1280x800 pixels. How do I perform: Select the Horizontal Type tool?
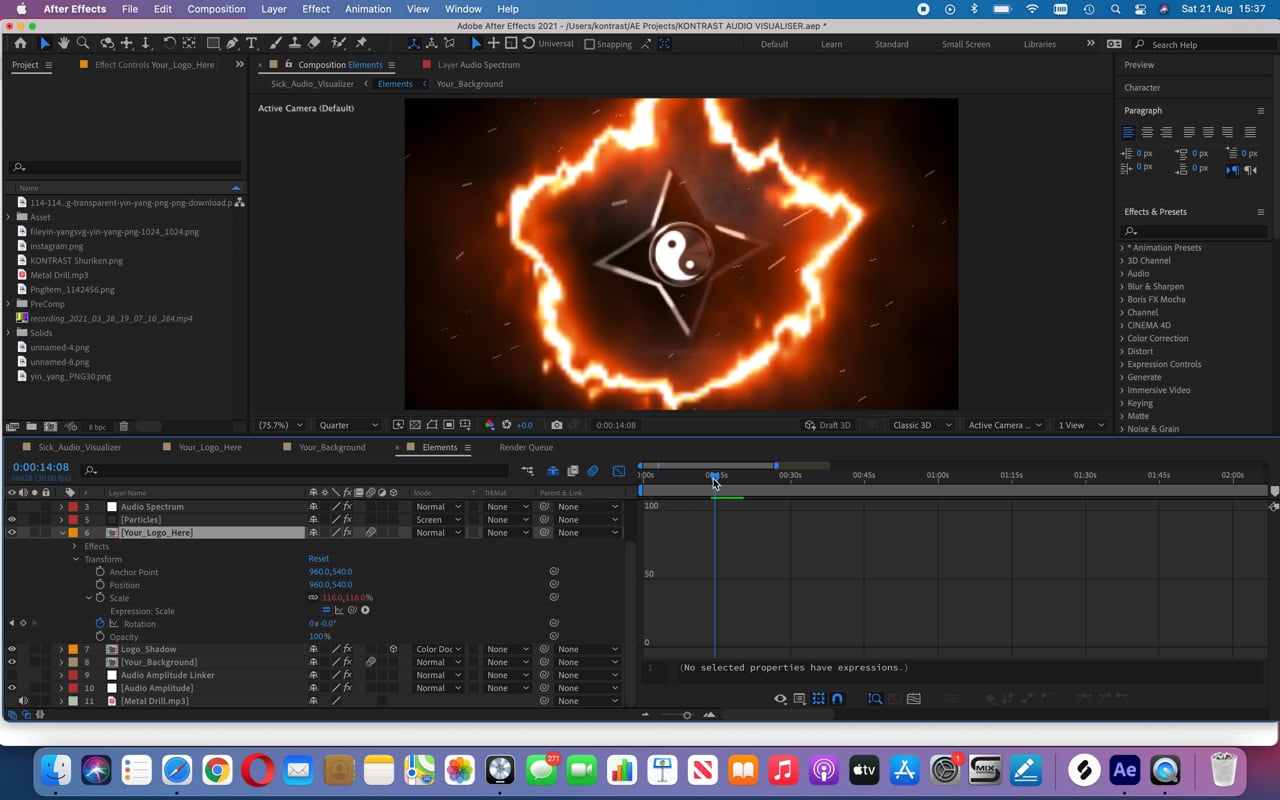[251, 44]
